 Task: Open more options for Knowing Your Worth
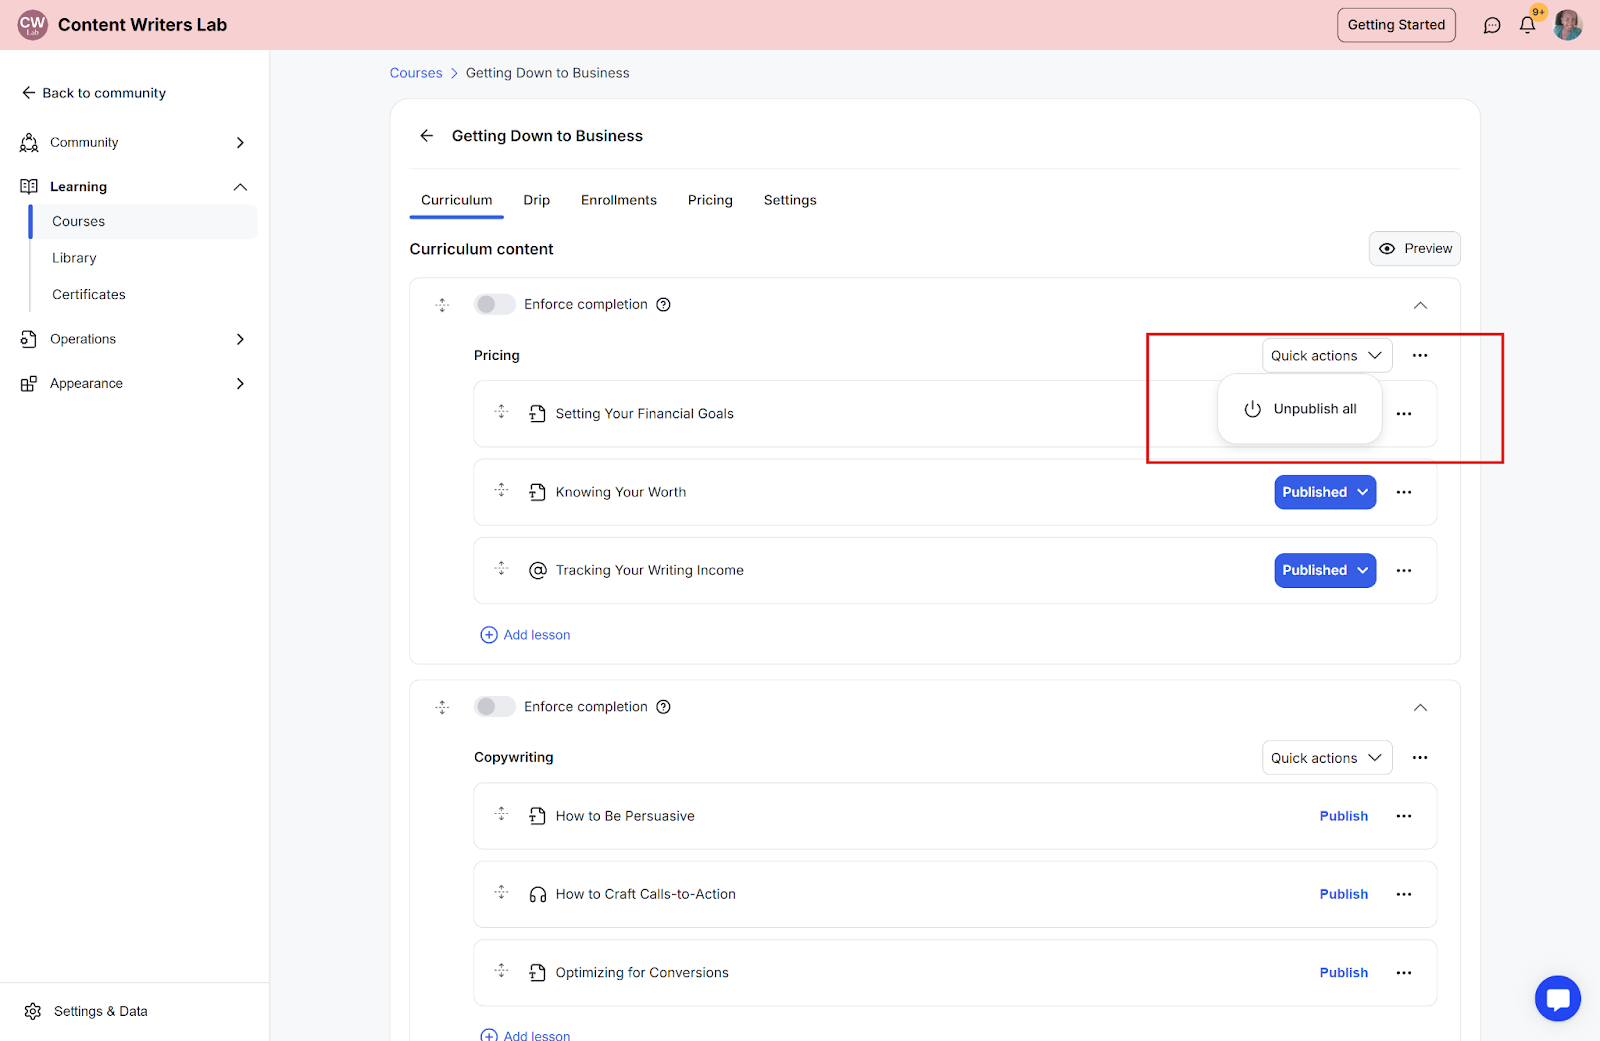click(x=1404, y=492)
